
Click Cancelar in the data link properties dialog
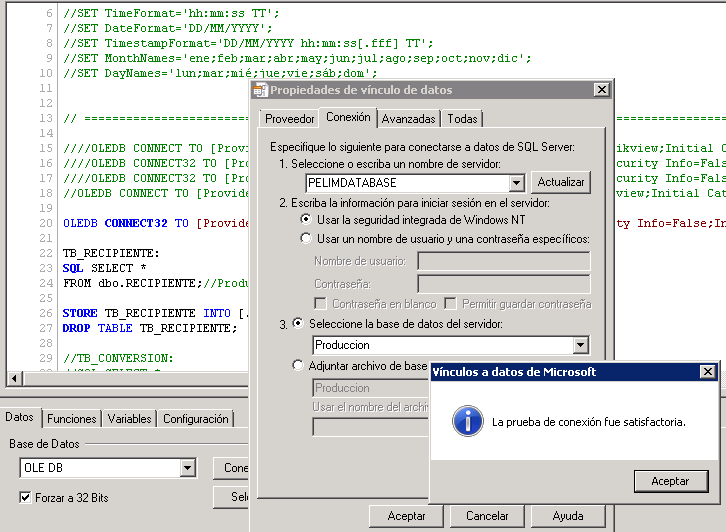(487, 516)
